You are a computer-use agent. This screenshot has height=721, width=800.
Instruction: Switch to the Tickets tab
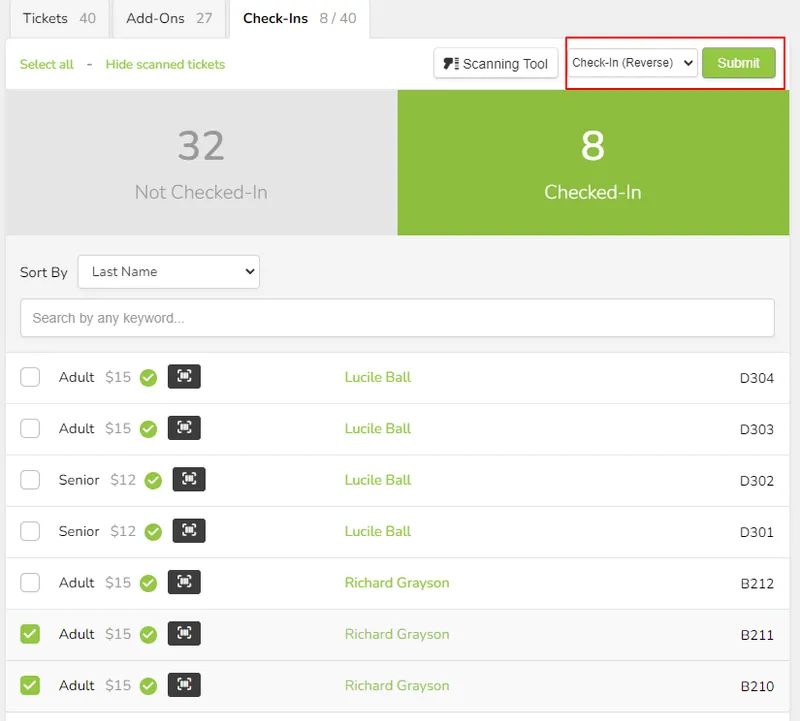click(x=58, y=18)
